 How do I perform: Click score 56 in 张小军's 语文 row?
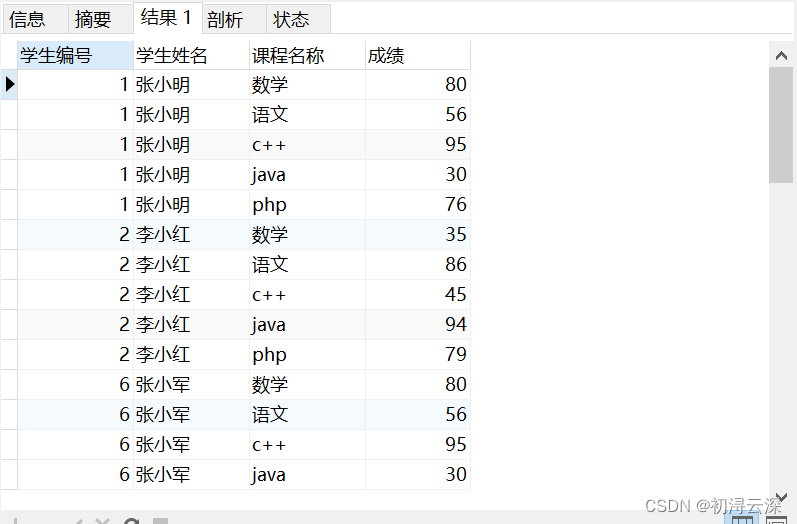coord(418,414)
